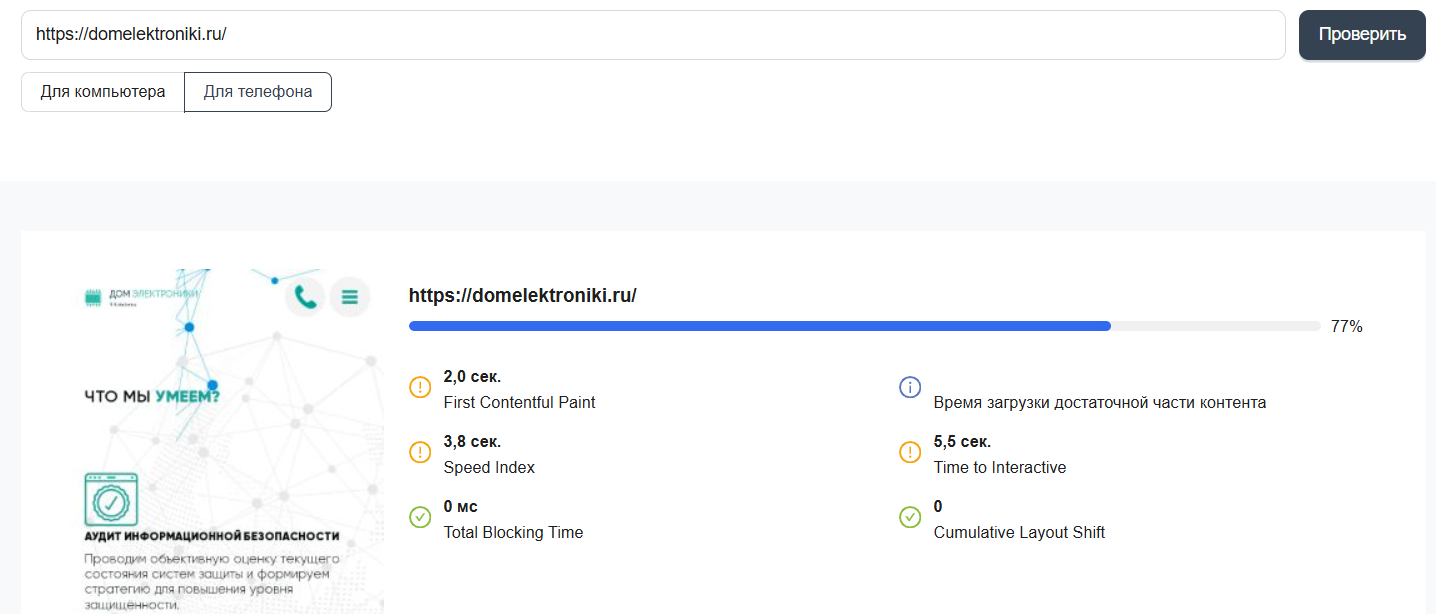Screen dimensions: 1436x614
Task: Click the Time to Interactive warning icon
Action: 910,452
